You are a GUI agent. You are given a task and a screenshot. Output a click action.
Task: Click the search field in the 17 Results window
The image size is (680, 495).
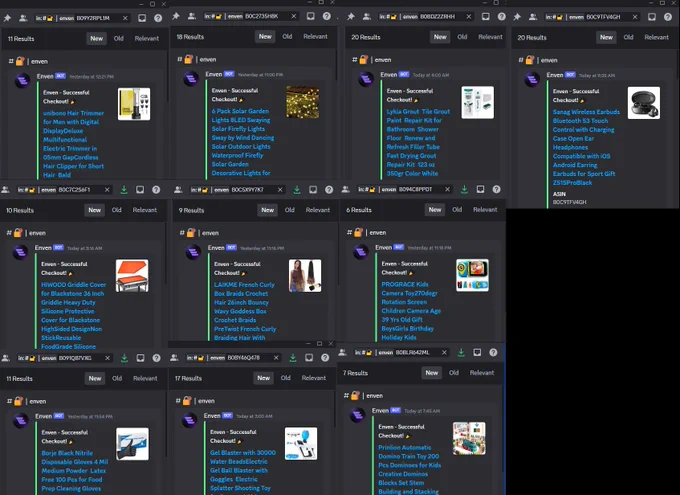coord(232,357)
